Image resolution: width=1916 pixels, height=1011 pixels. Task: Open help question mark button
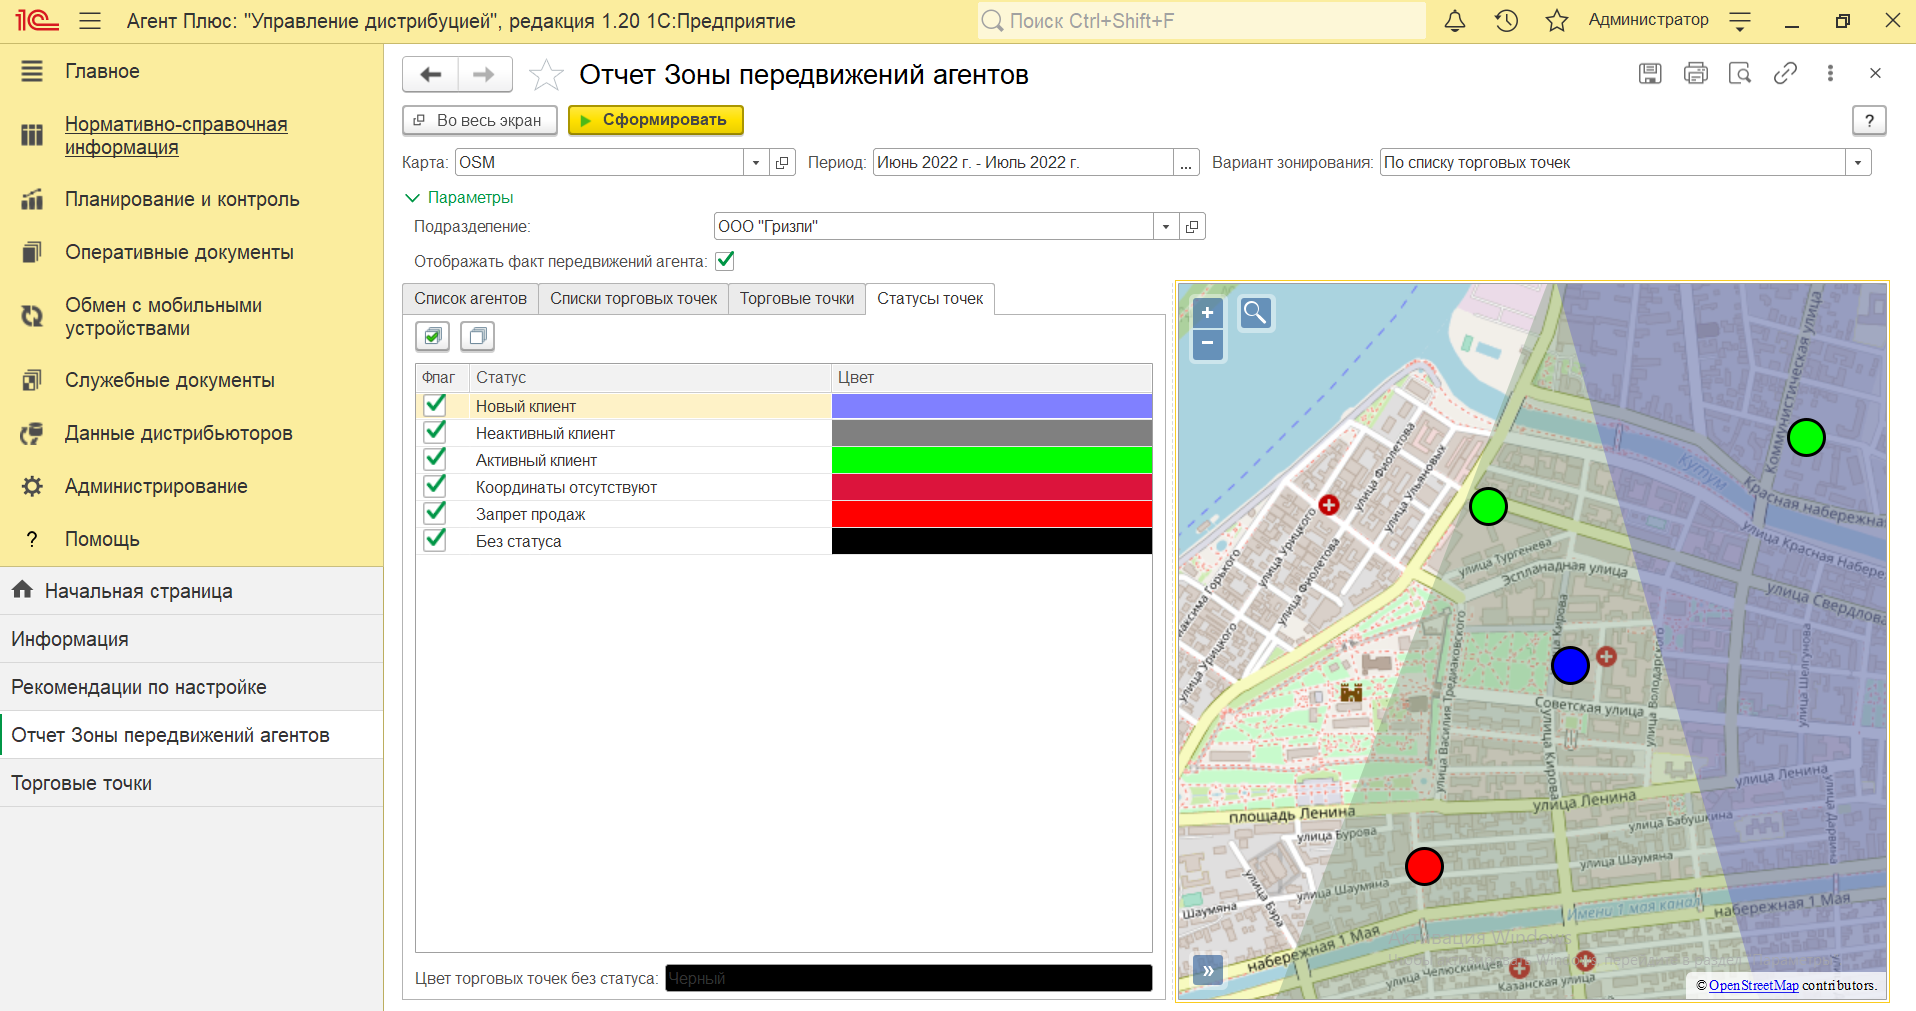pos(1869,120)
